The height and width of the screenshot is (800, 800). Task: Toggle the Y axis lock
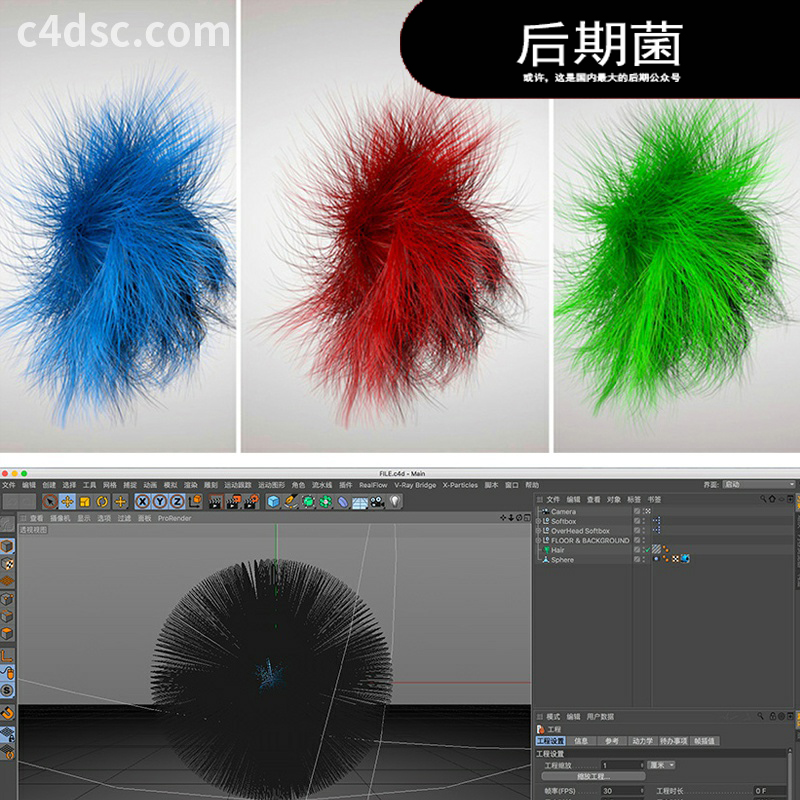click(160, 502)
